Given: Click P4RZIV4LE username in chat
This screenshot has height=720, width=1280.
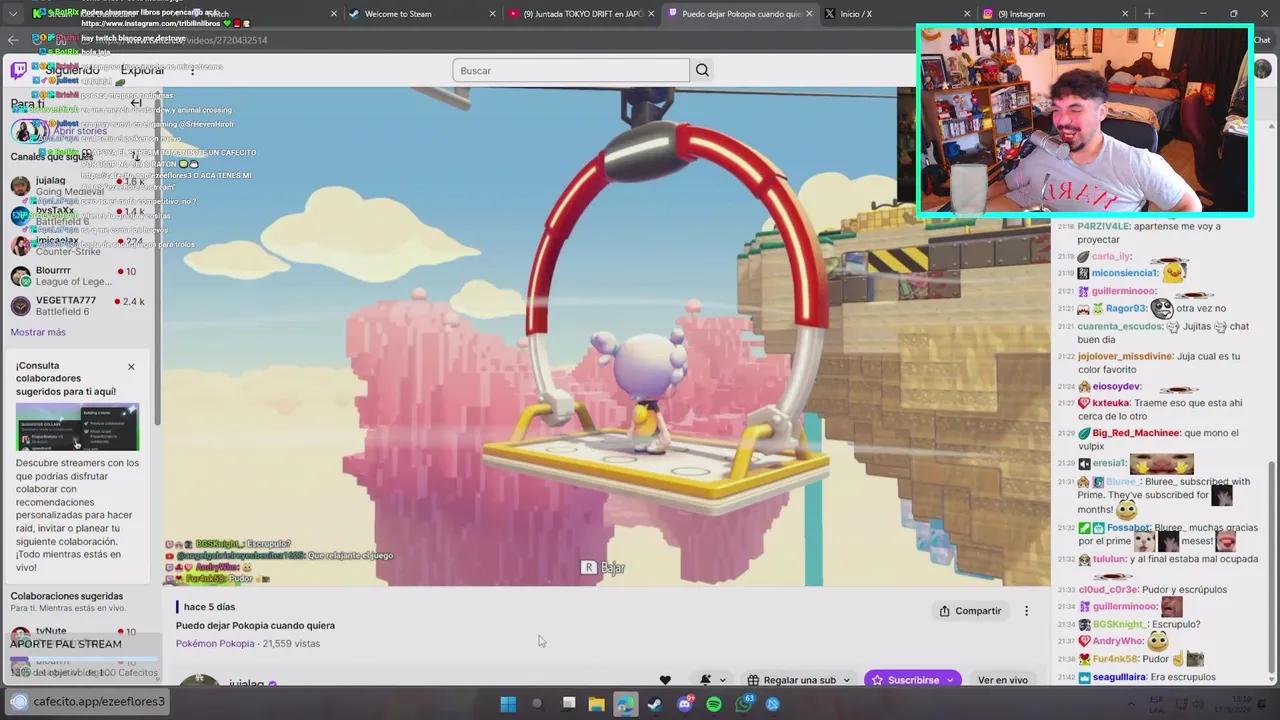Looking at the screenshot, I should point(1103,227).
